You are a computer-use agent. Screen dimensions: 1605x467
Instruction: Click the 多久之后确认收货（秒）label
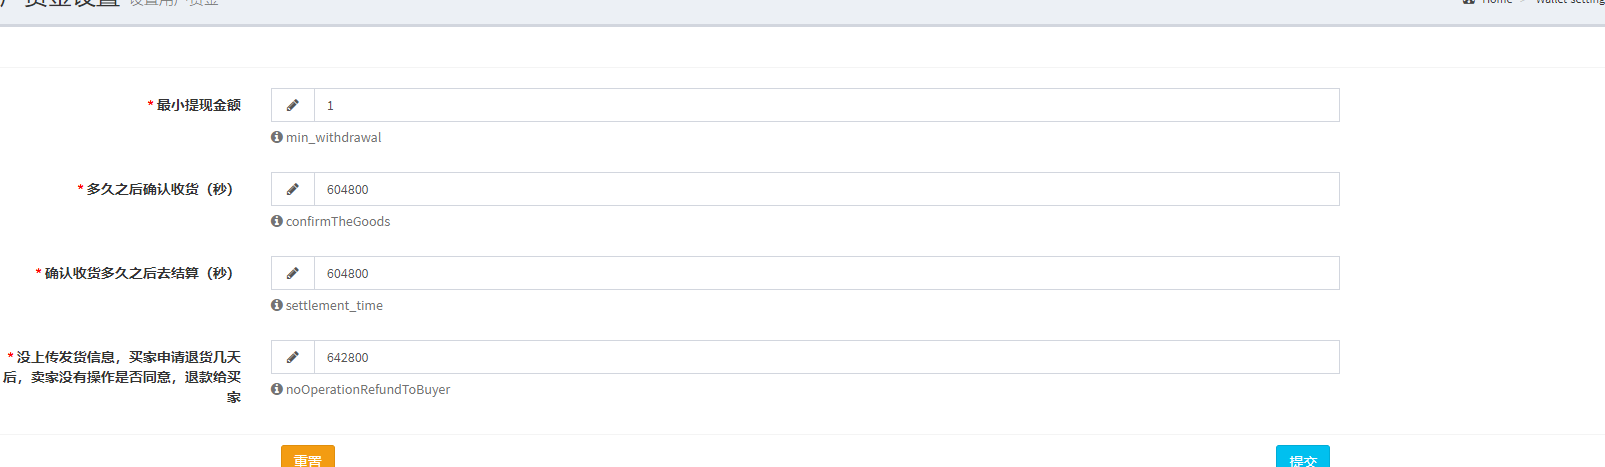tap(160, 189)
